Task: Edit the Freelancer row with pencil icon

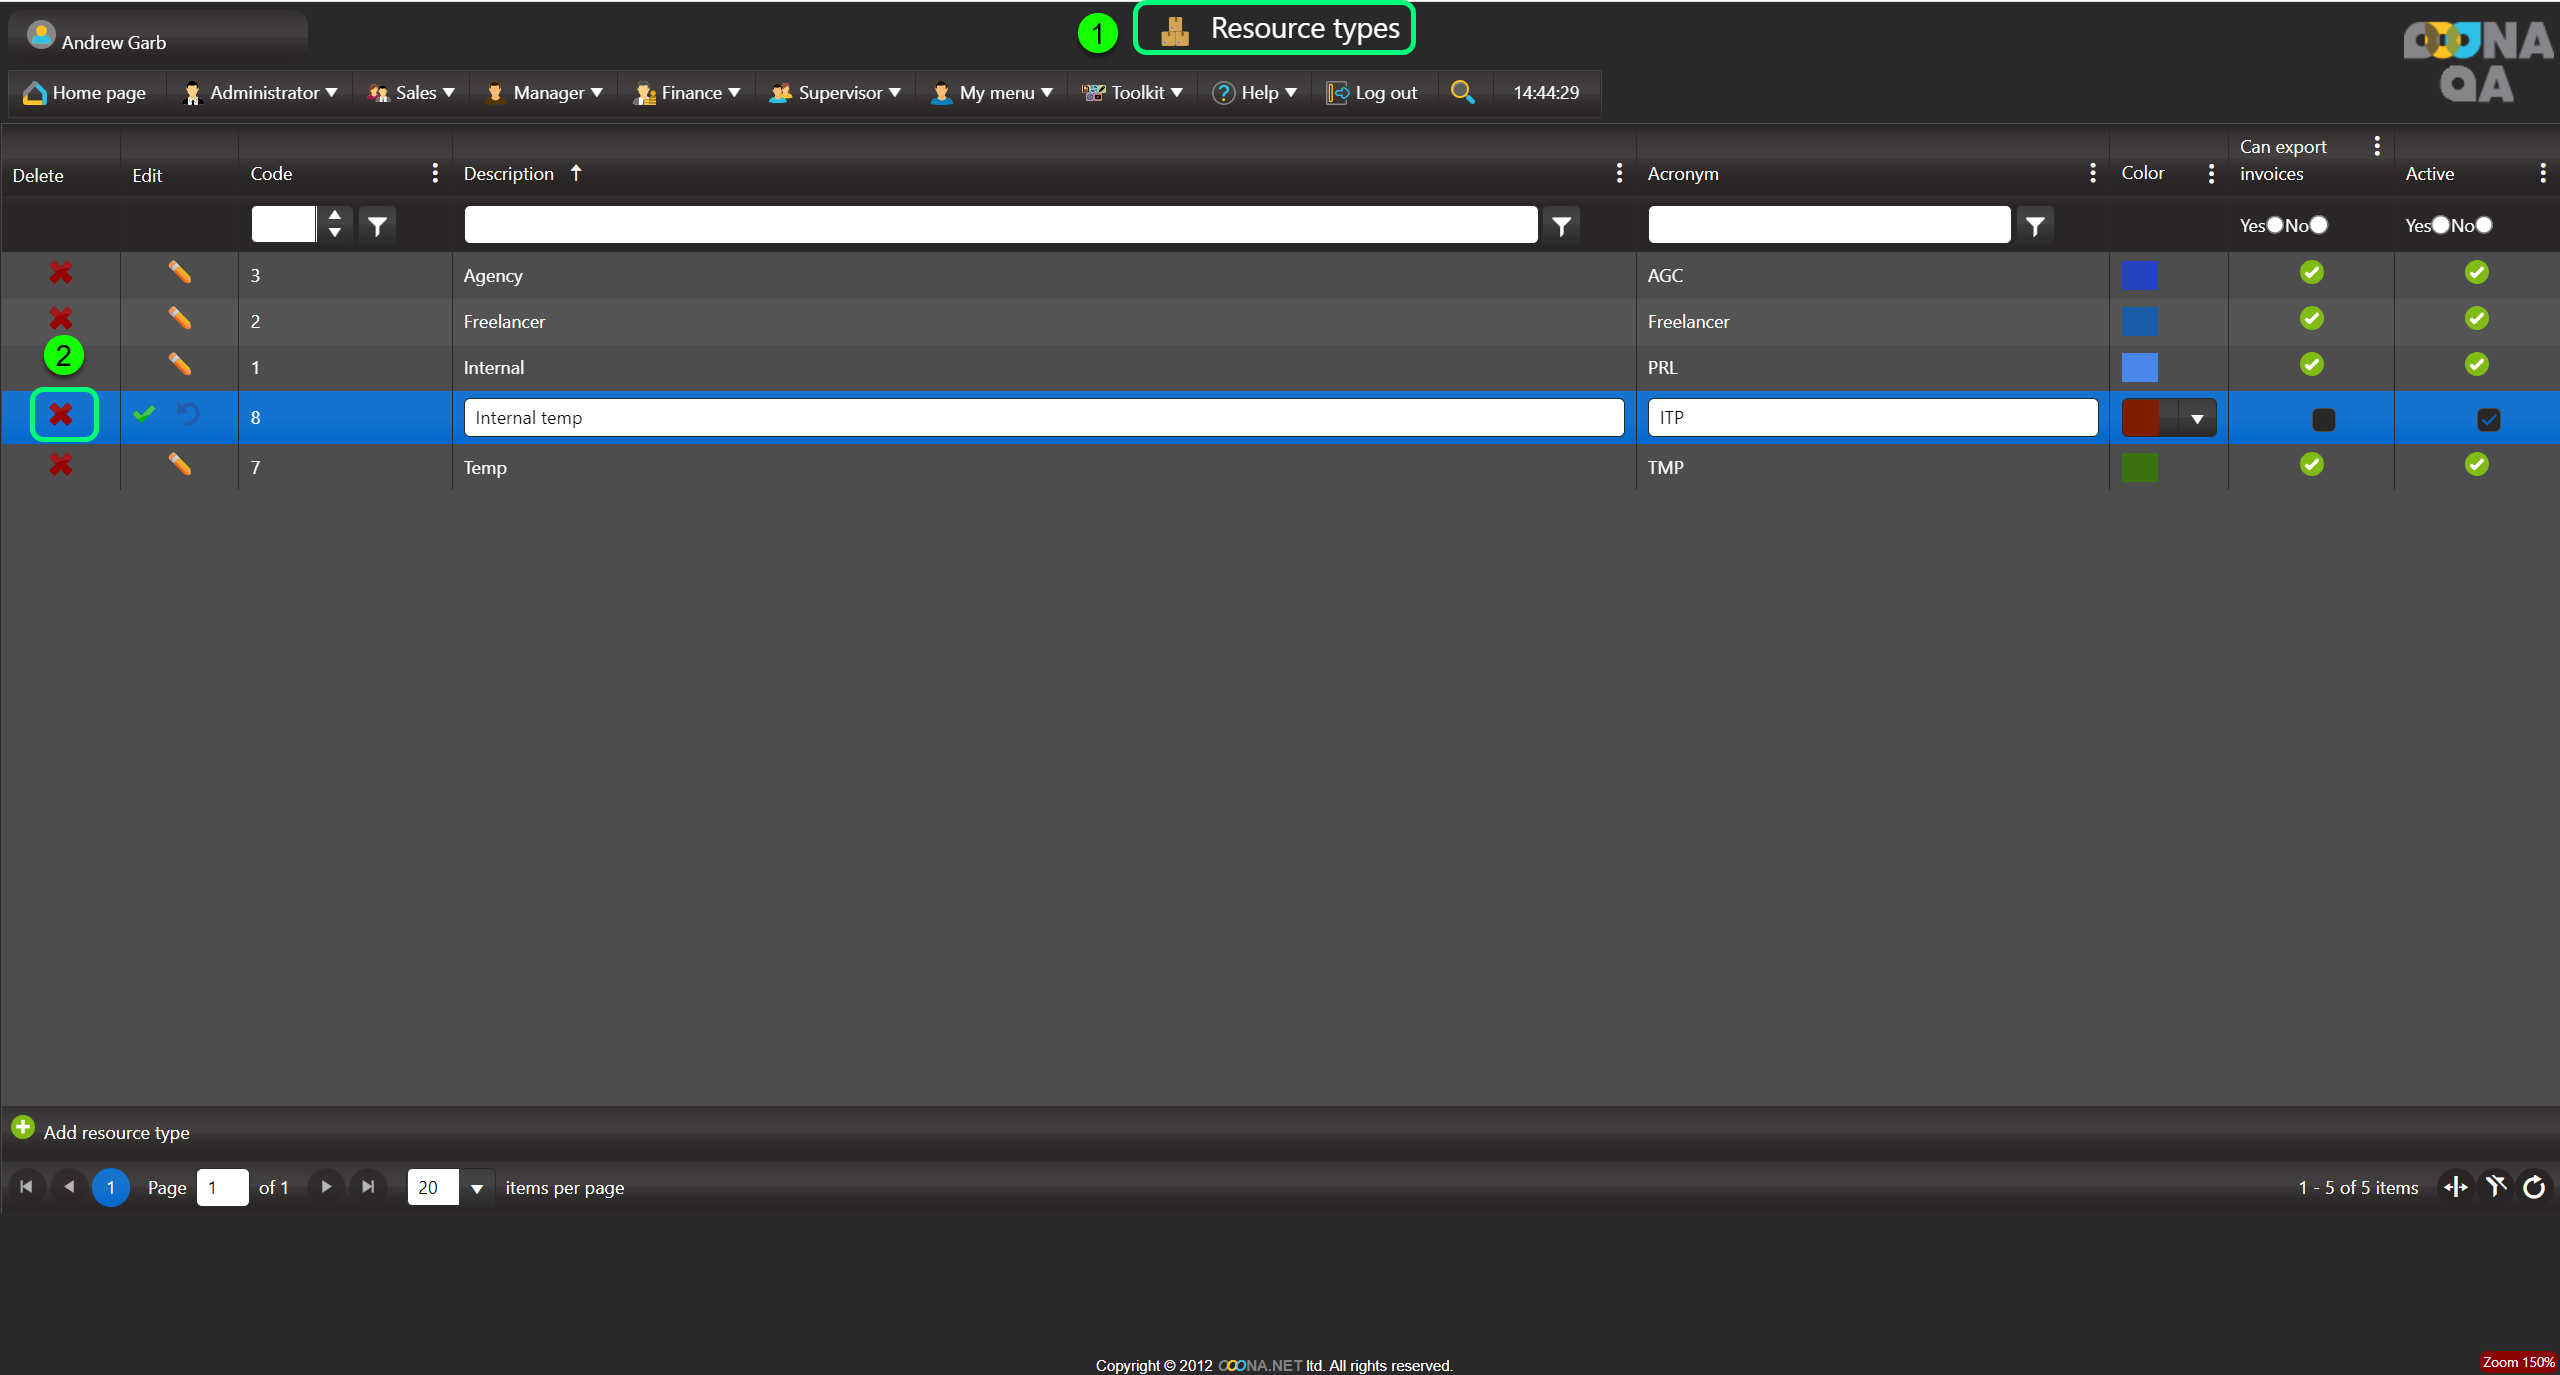Action: coord(179,319)
